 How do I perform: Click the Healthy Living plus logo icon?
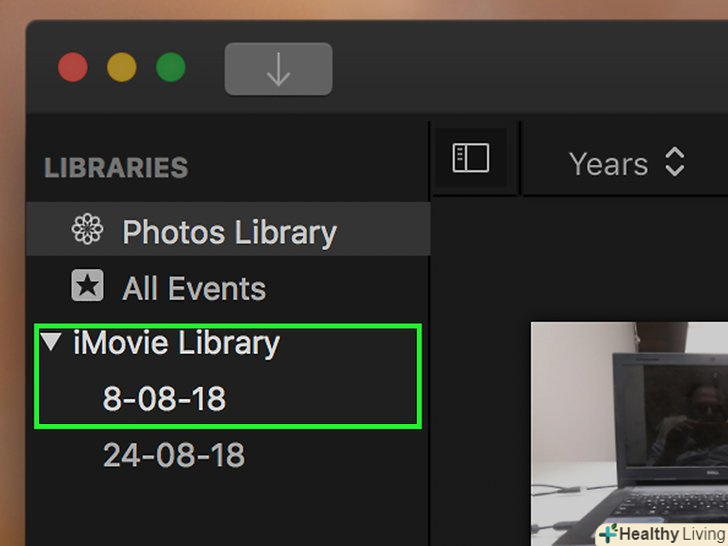point(607,534)
